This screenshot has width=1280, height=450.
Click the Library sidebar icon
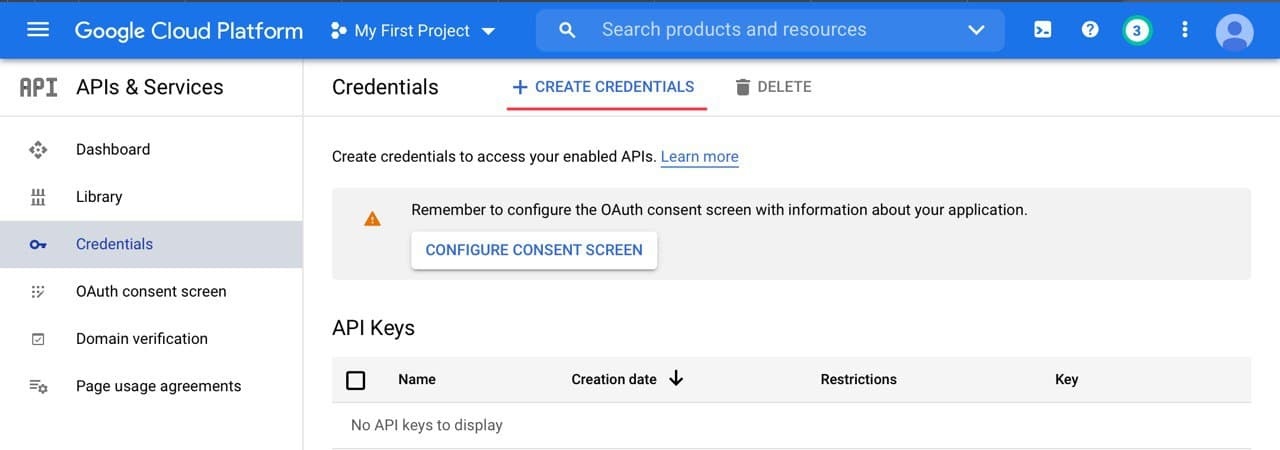point(38,197)
